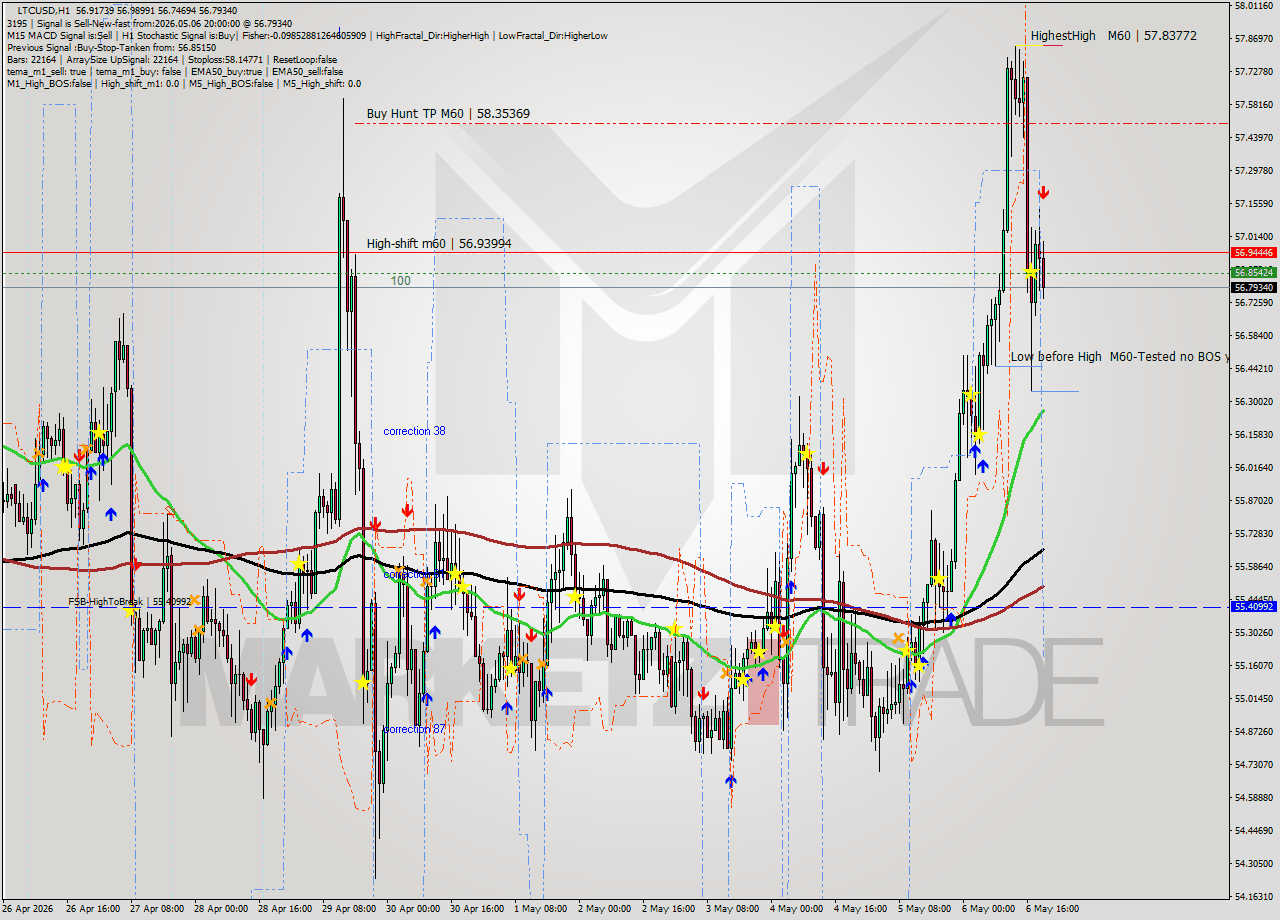The width and height of the screenshot is (1280, 920).
Task: Click the 'M15 MACD Signal is:Sell' info line
Action: pos(307,35)
